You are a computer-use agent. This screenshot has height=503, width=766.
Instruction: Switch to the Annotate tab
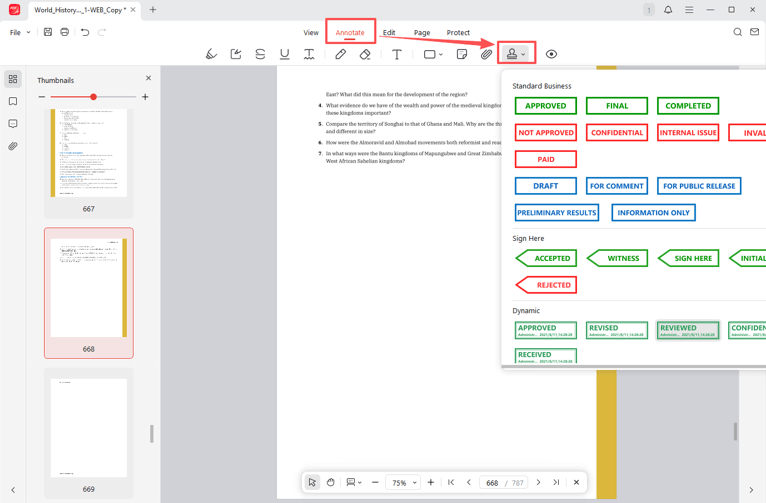[350, 33]
